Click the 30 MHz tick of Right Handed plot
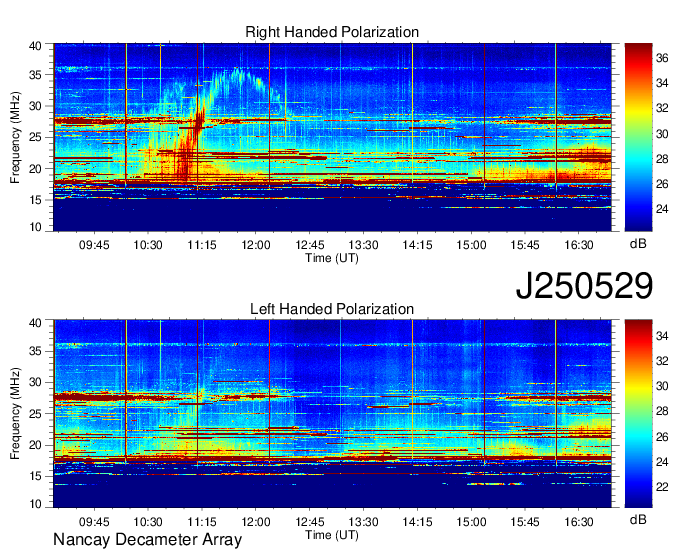 pos(35,106)
